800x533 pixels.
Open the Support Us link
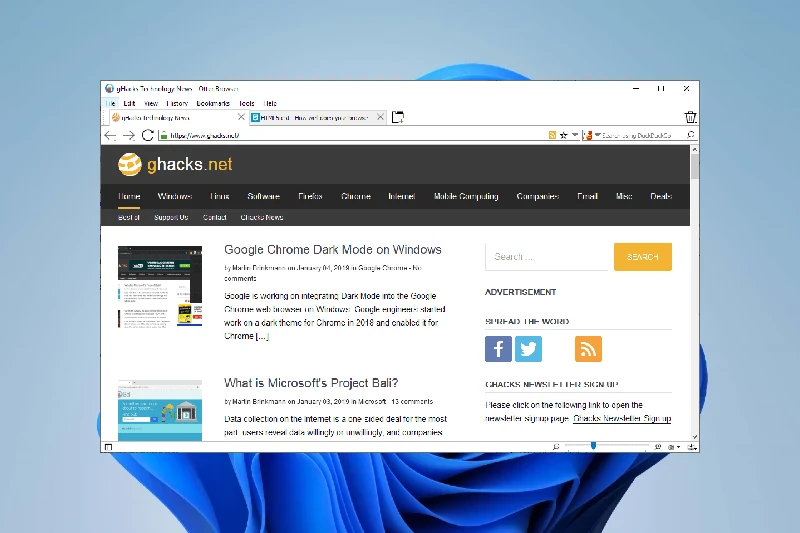pyautogui.click(x=171, y=217)
